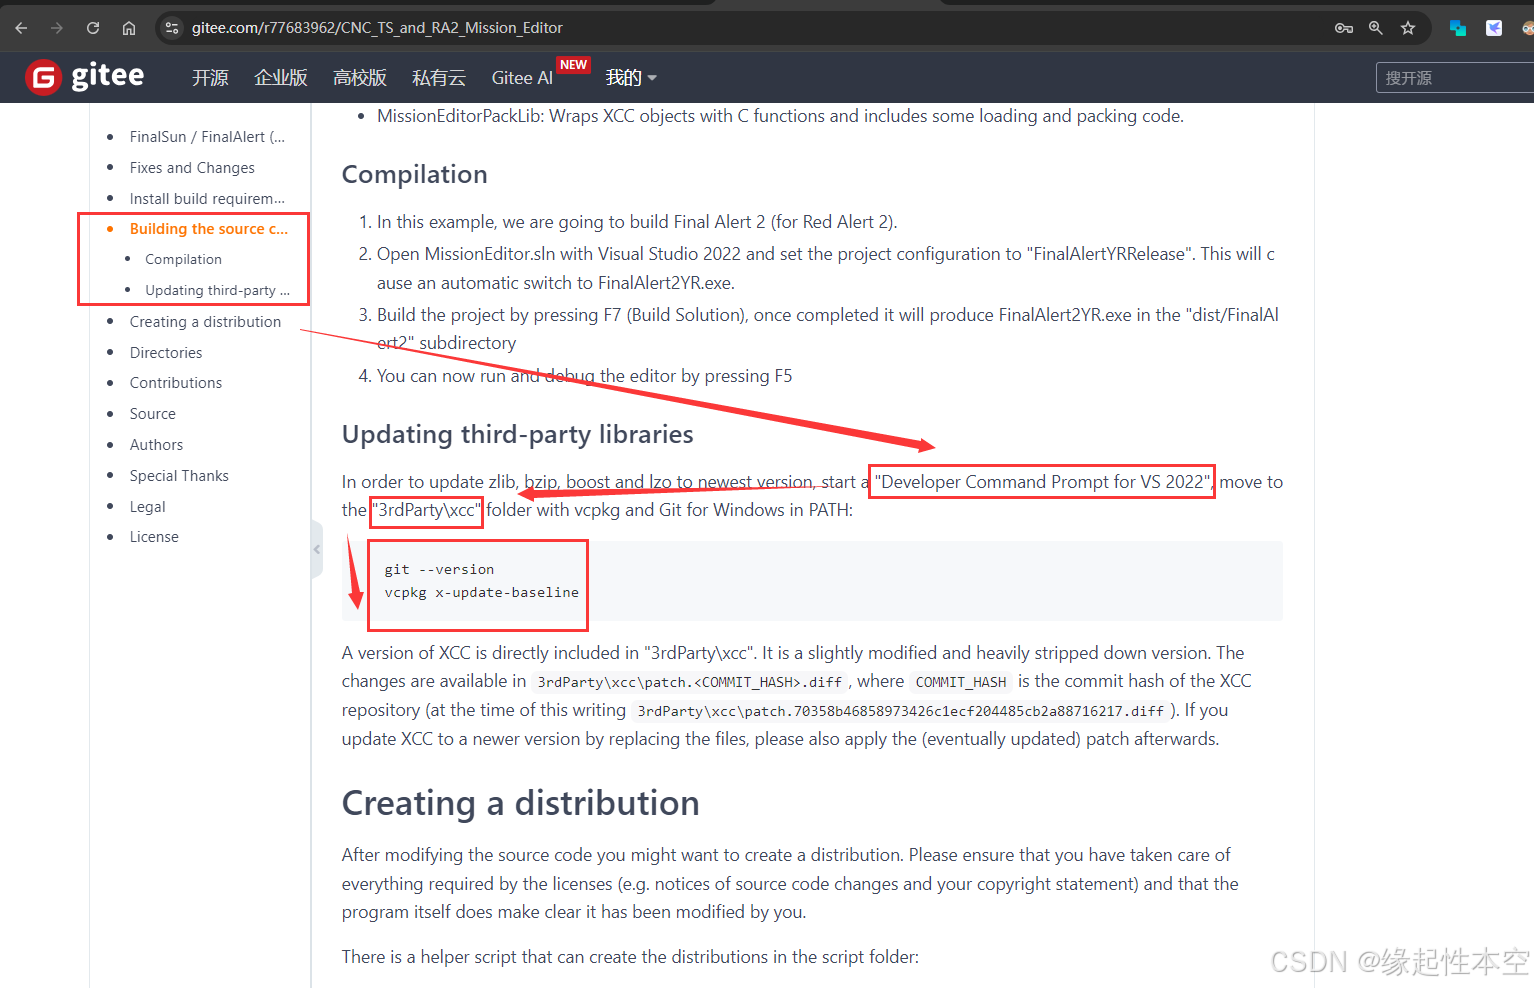This screenshot has height=988, width=1534.
Task: Bookmark this page with star icon
Action: click(x=1408, y=28)
